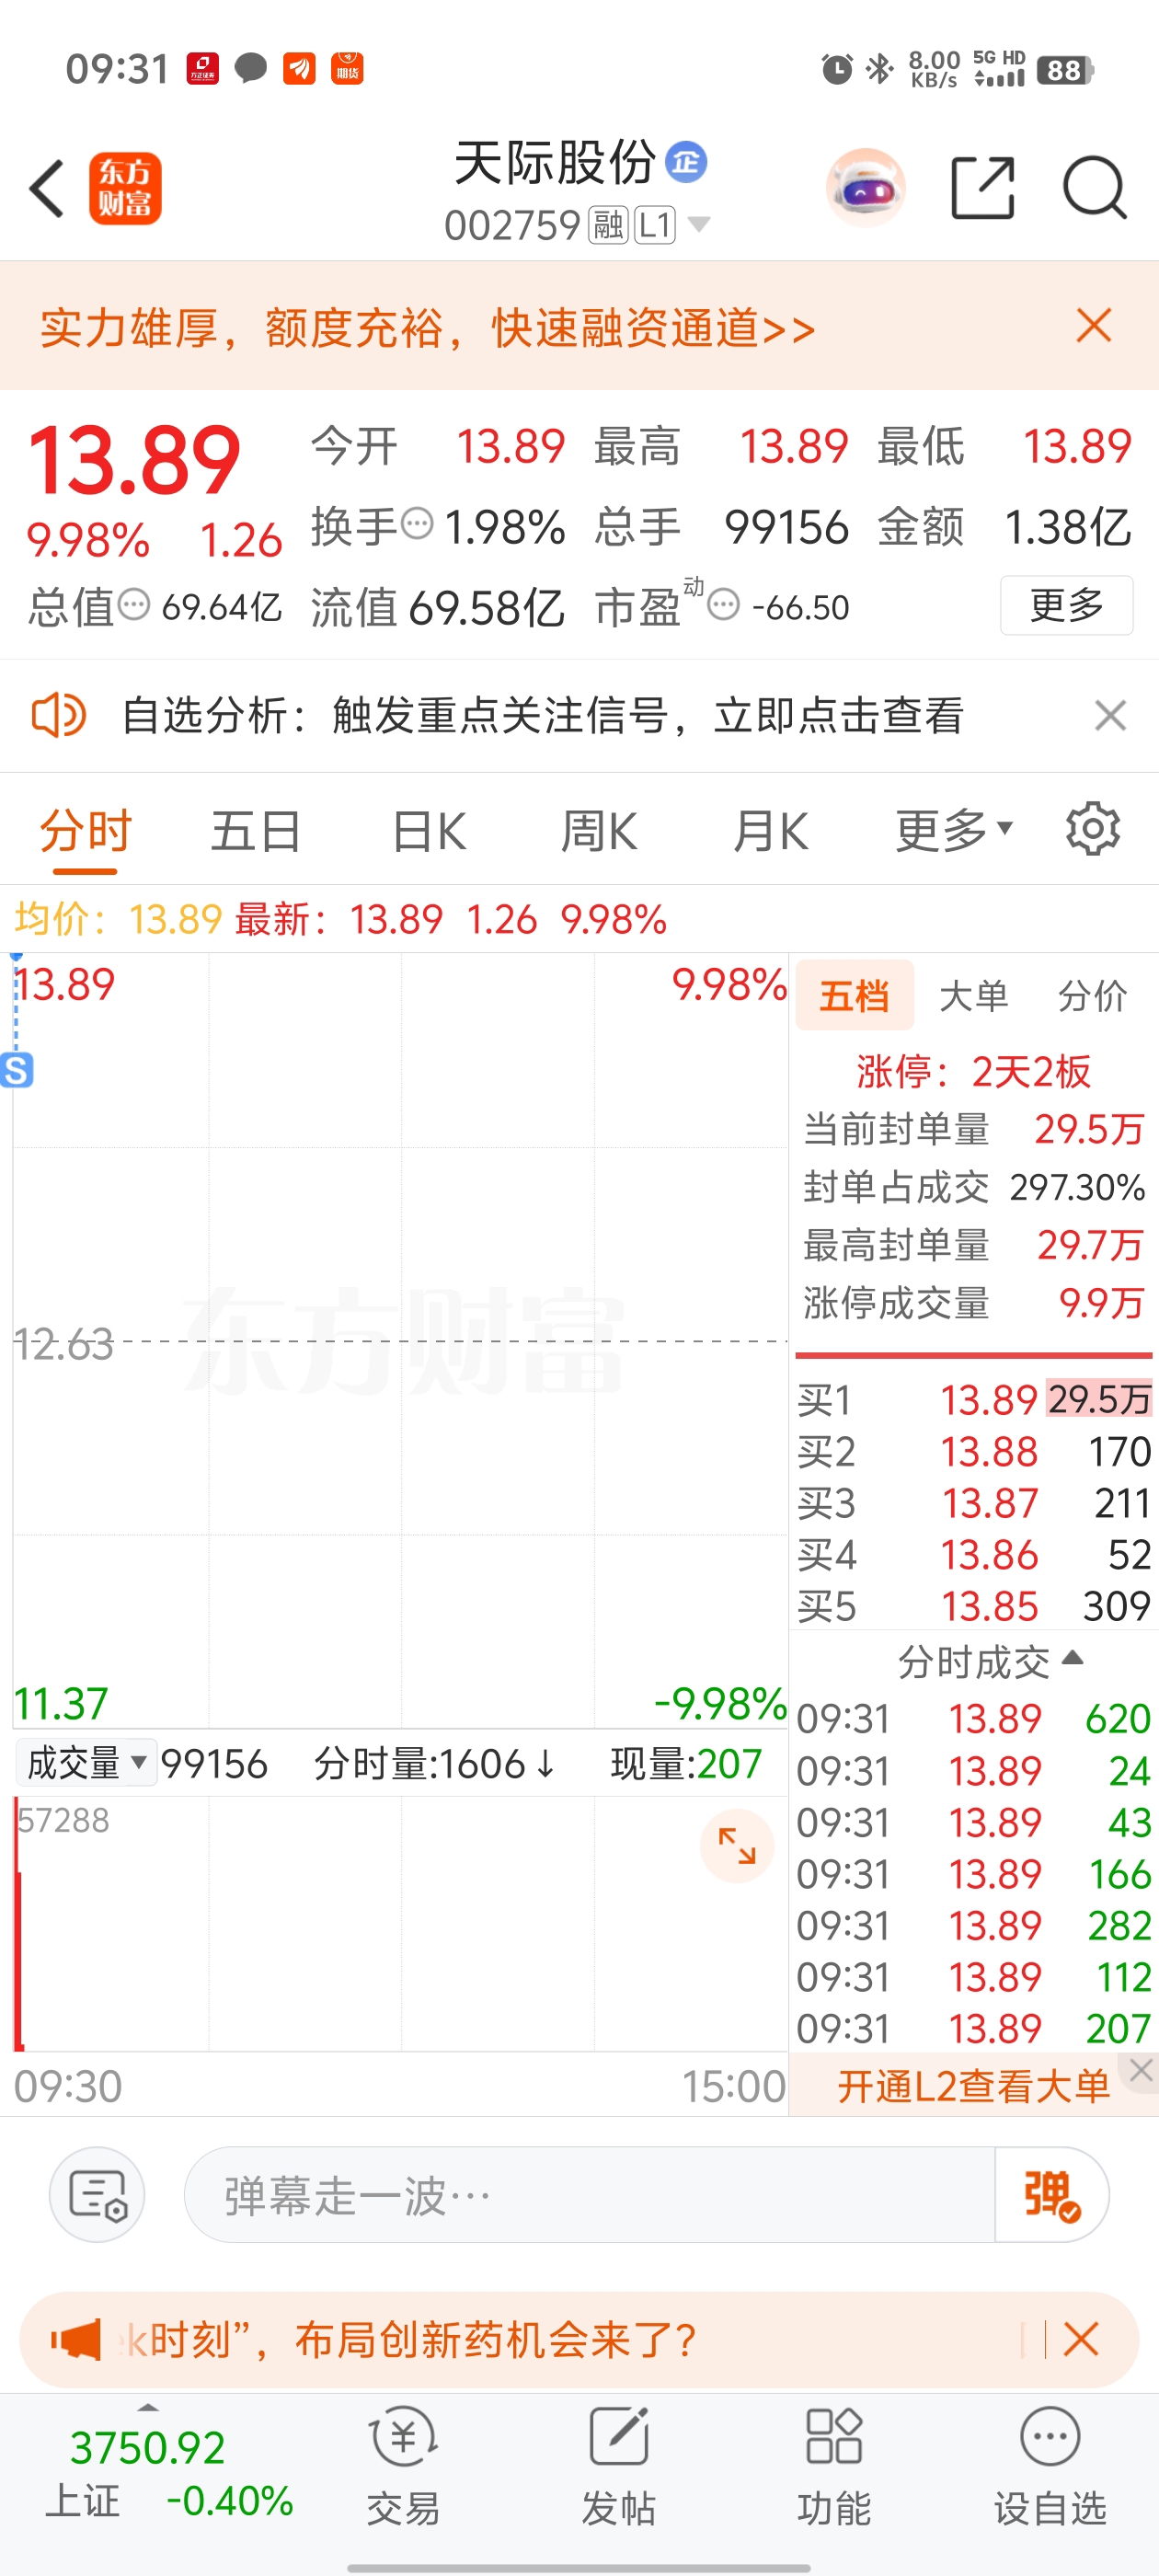Open the 东方财富 home logo
Viewport: 1159px width, 2576px height.
click(125, 188)
